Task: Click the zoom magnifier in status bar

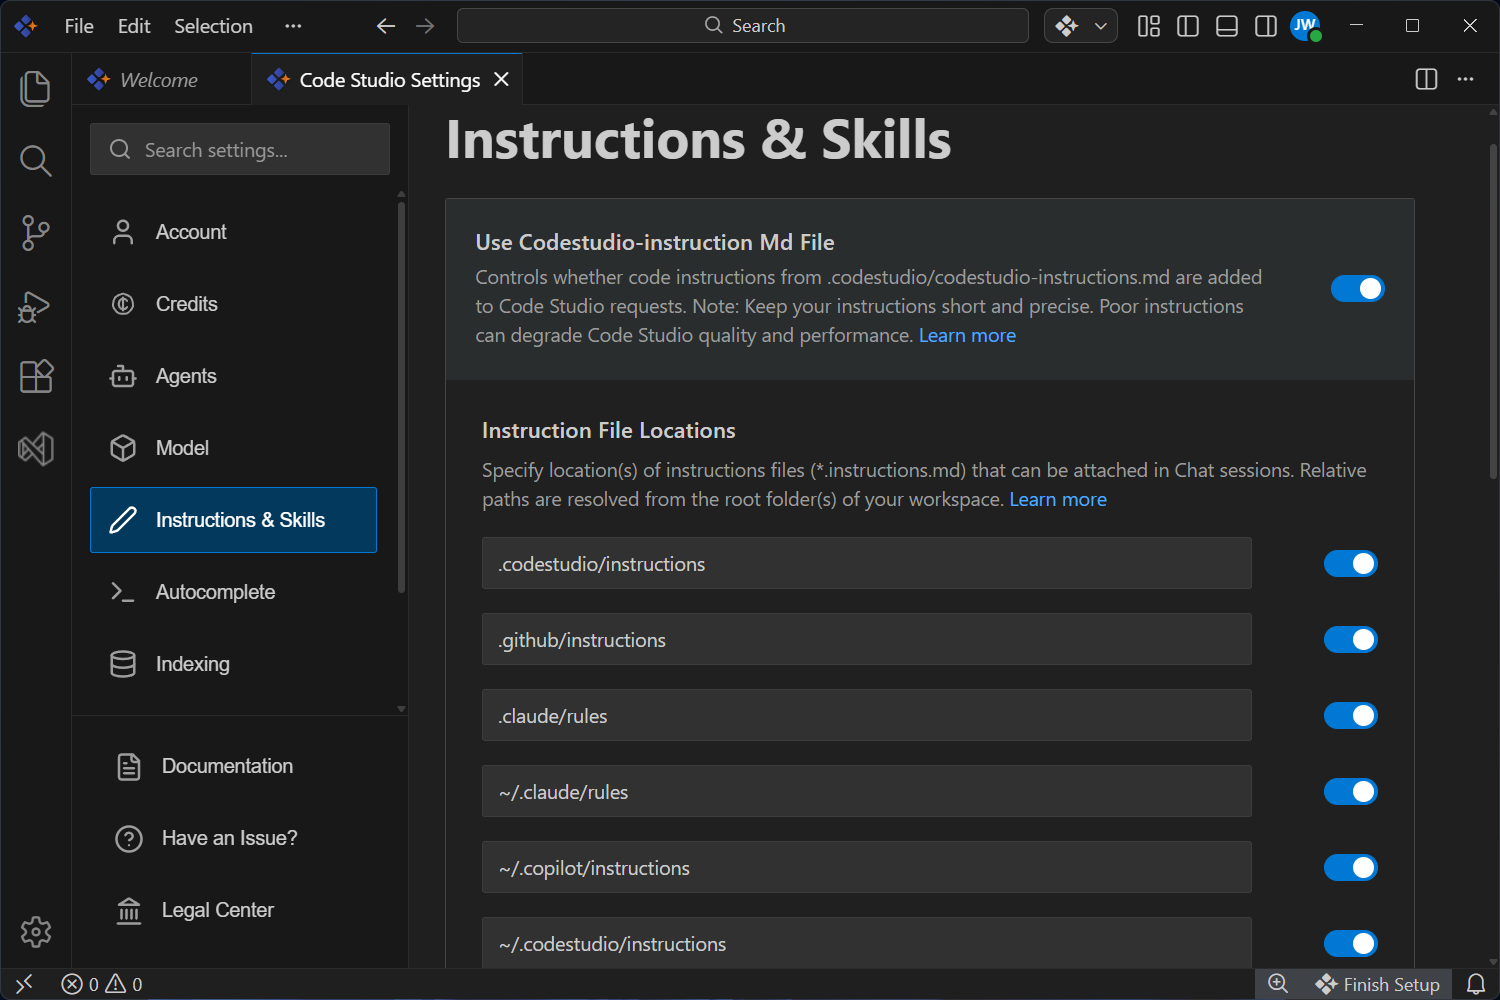Action: tap(1278, 984)
